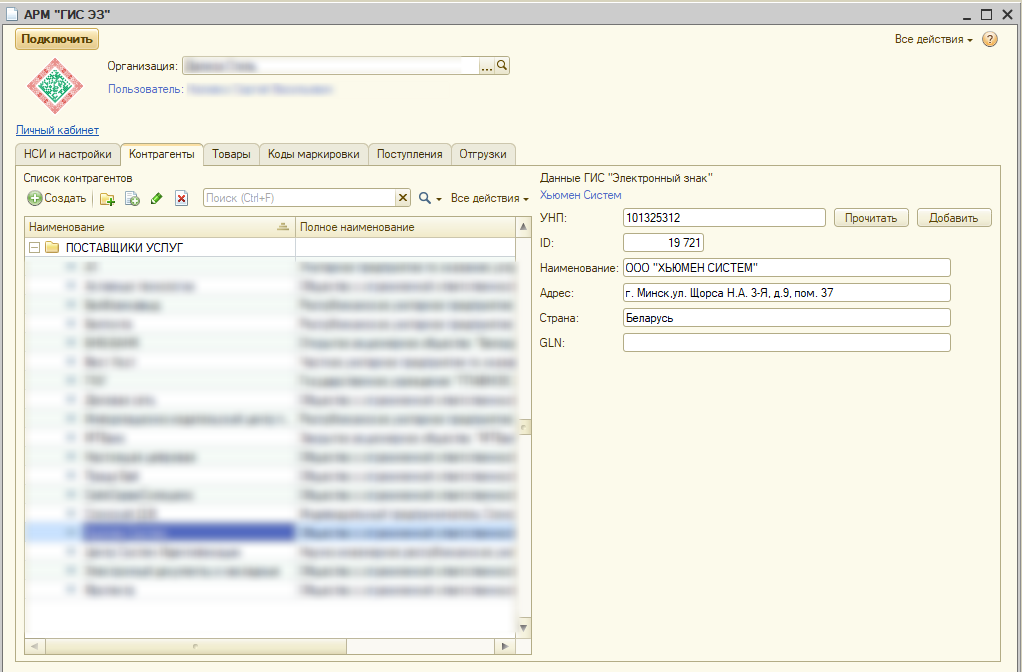Open the search magnifier dropdown in list toolbar
This screenshot has width=1022, height=672.
pyautogui.click(x=430, y=199)
